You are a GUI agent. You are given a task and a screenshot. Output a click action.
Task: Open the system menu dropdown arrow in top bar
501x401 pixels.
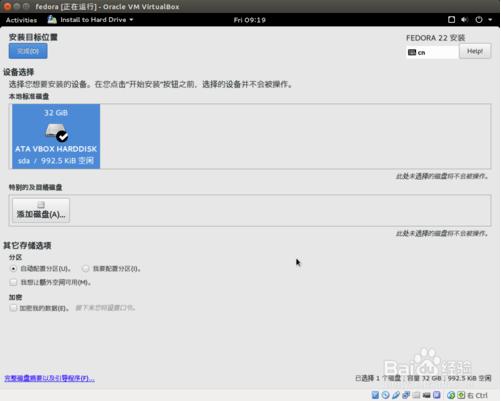490,20
